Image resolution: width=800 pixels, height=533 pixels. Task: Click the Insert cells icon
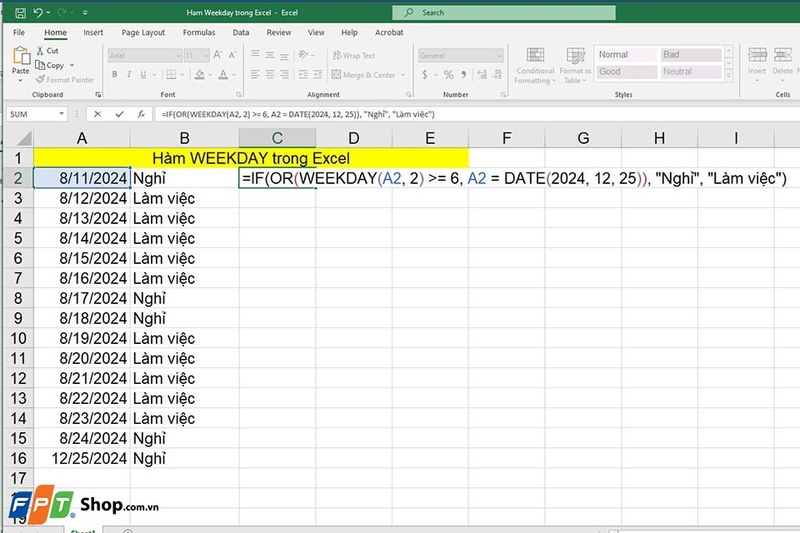click(x=757, y=55)
